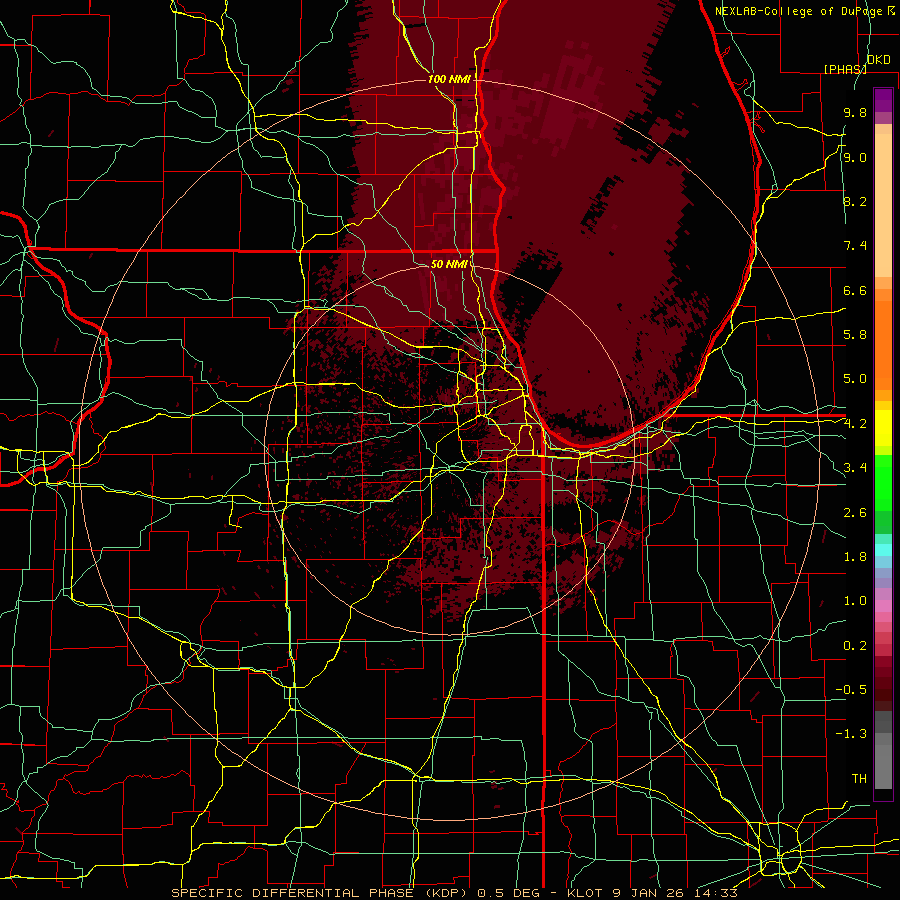Click the 1.0 scale value
900x900 pixels.
coord(855,601)
